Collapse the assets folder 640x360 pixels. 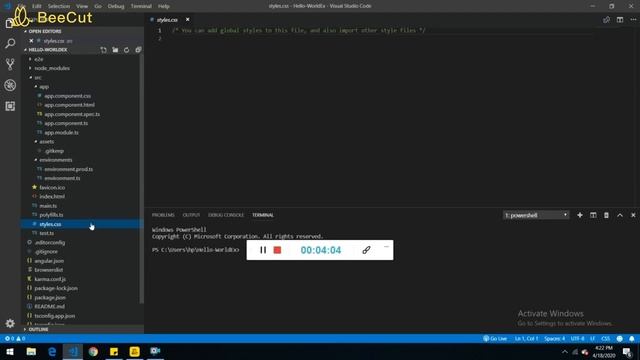tap(47, 142)
